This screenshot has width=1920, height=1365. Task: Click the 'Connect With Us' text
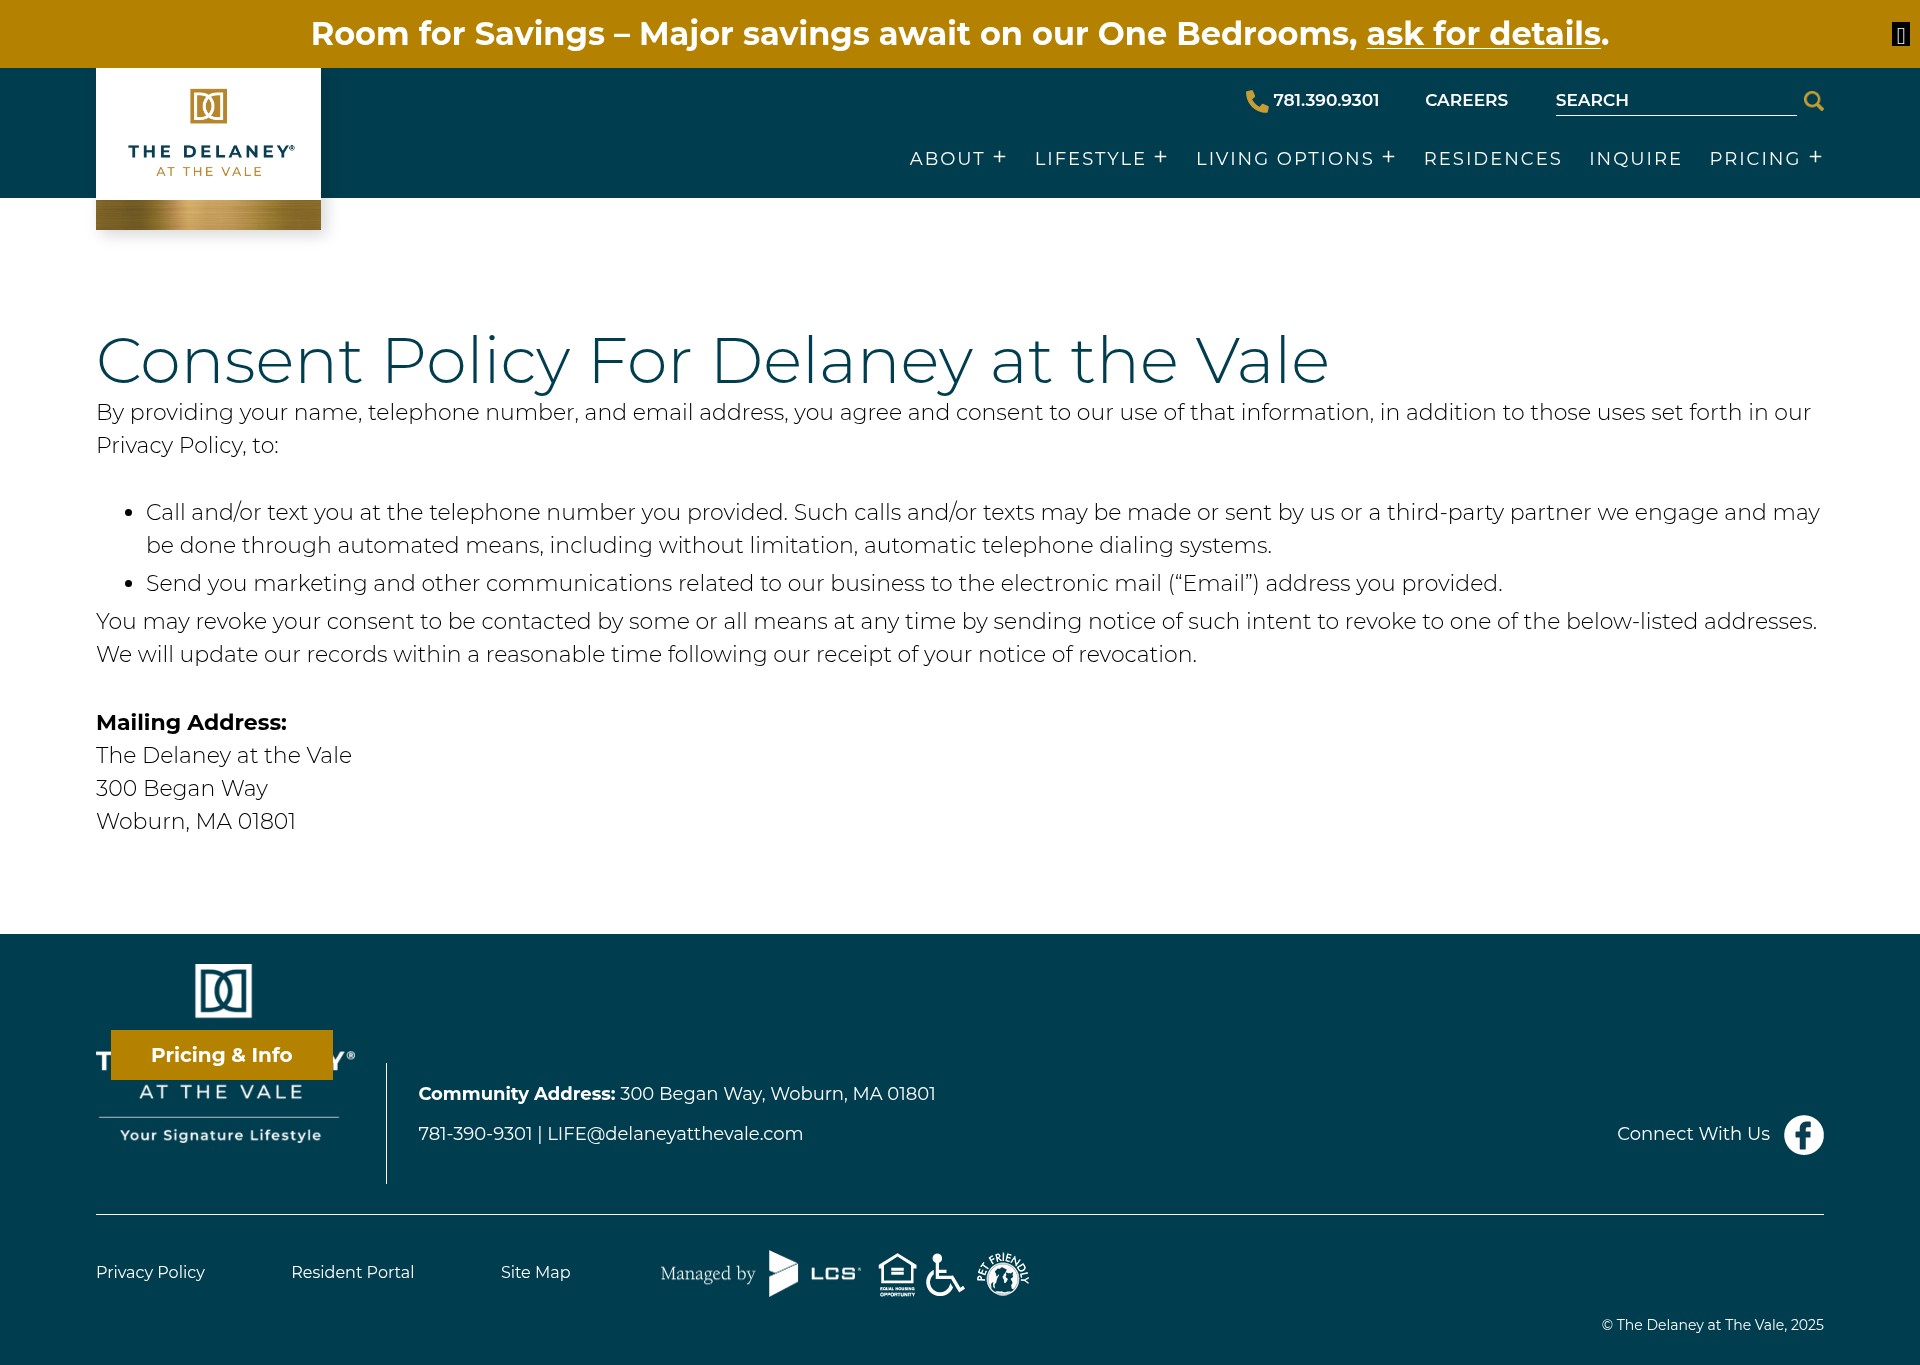1693,1134
